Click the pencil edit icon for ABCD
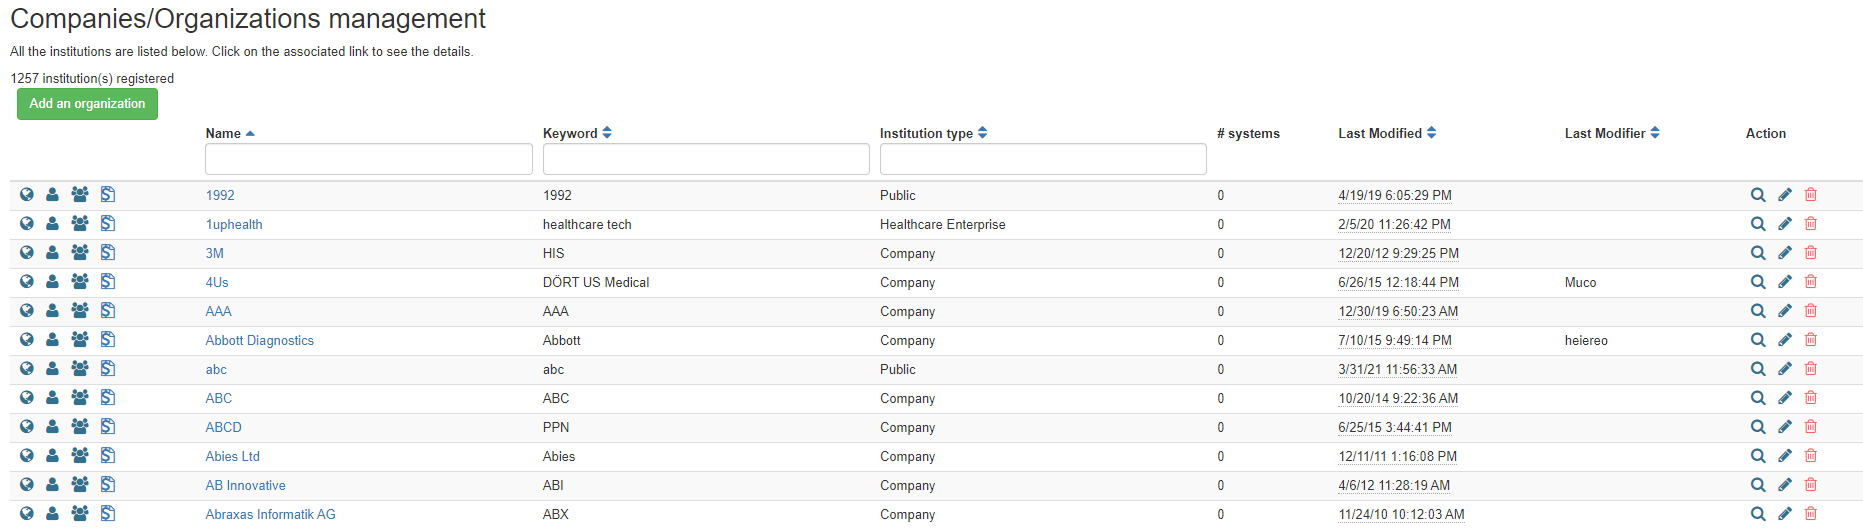The width and height of the screenshot is (1863, 528). (x=1785, y=427)
